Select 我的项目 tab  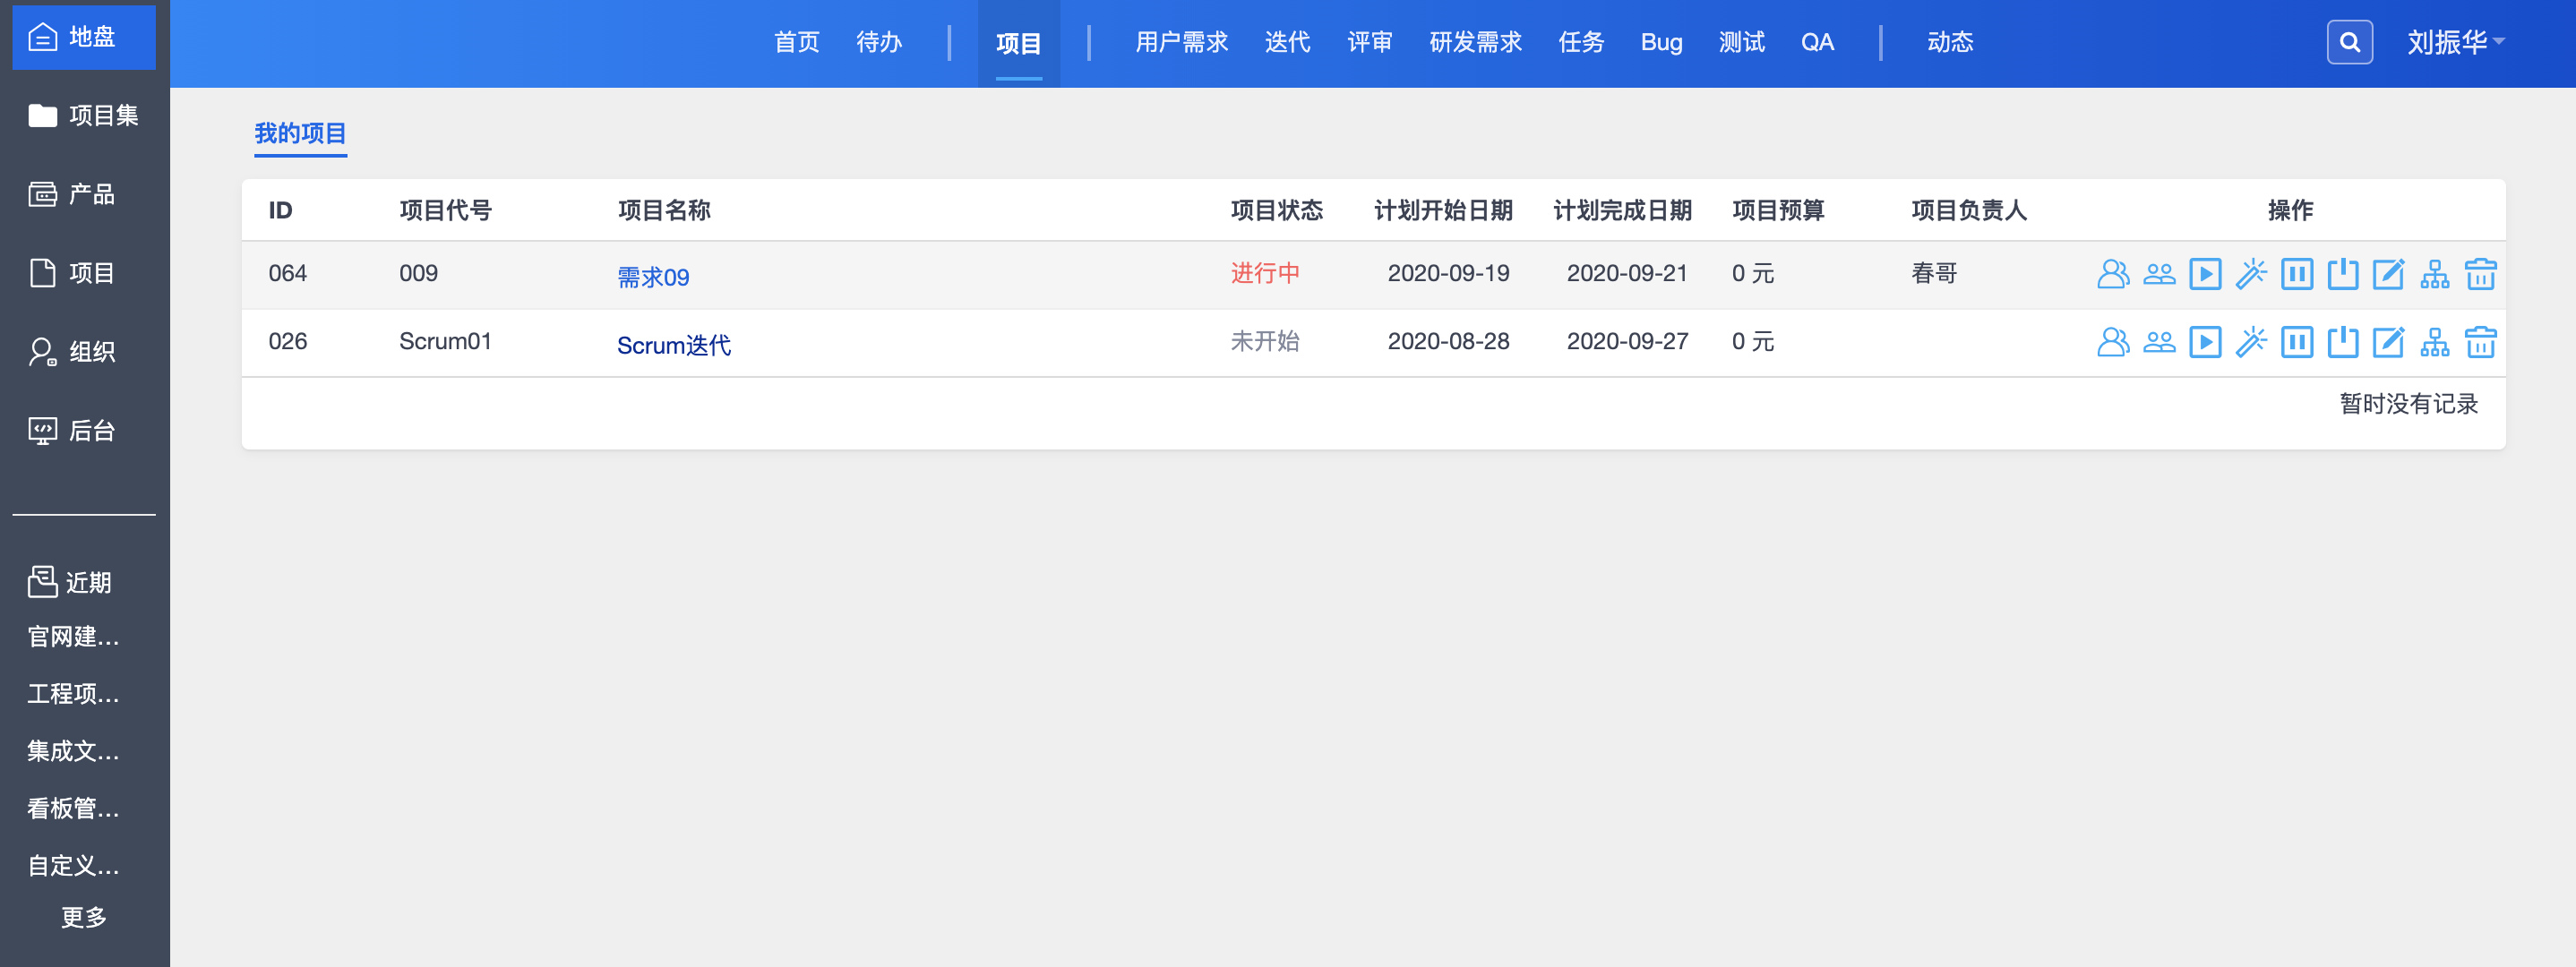[300, 133]
